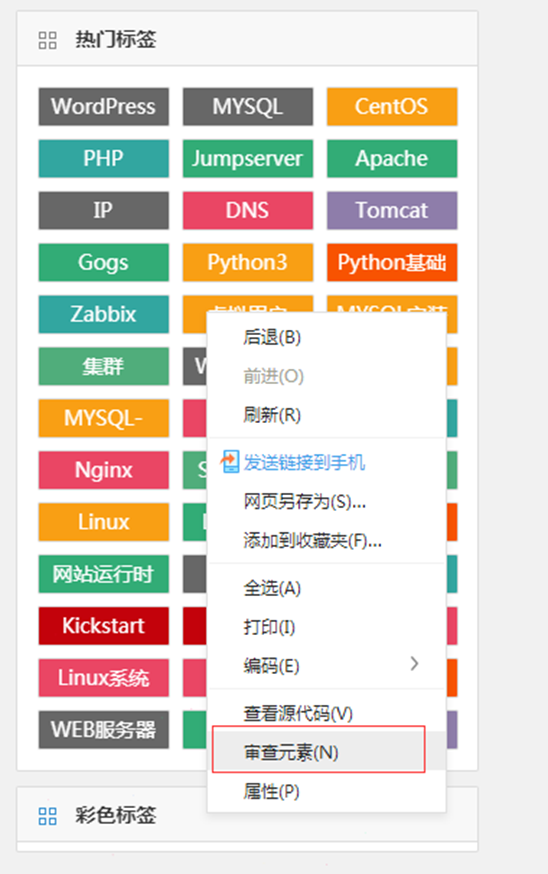Open the WordPress tag
548x874 pixels.
(x=104, y=106)
